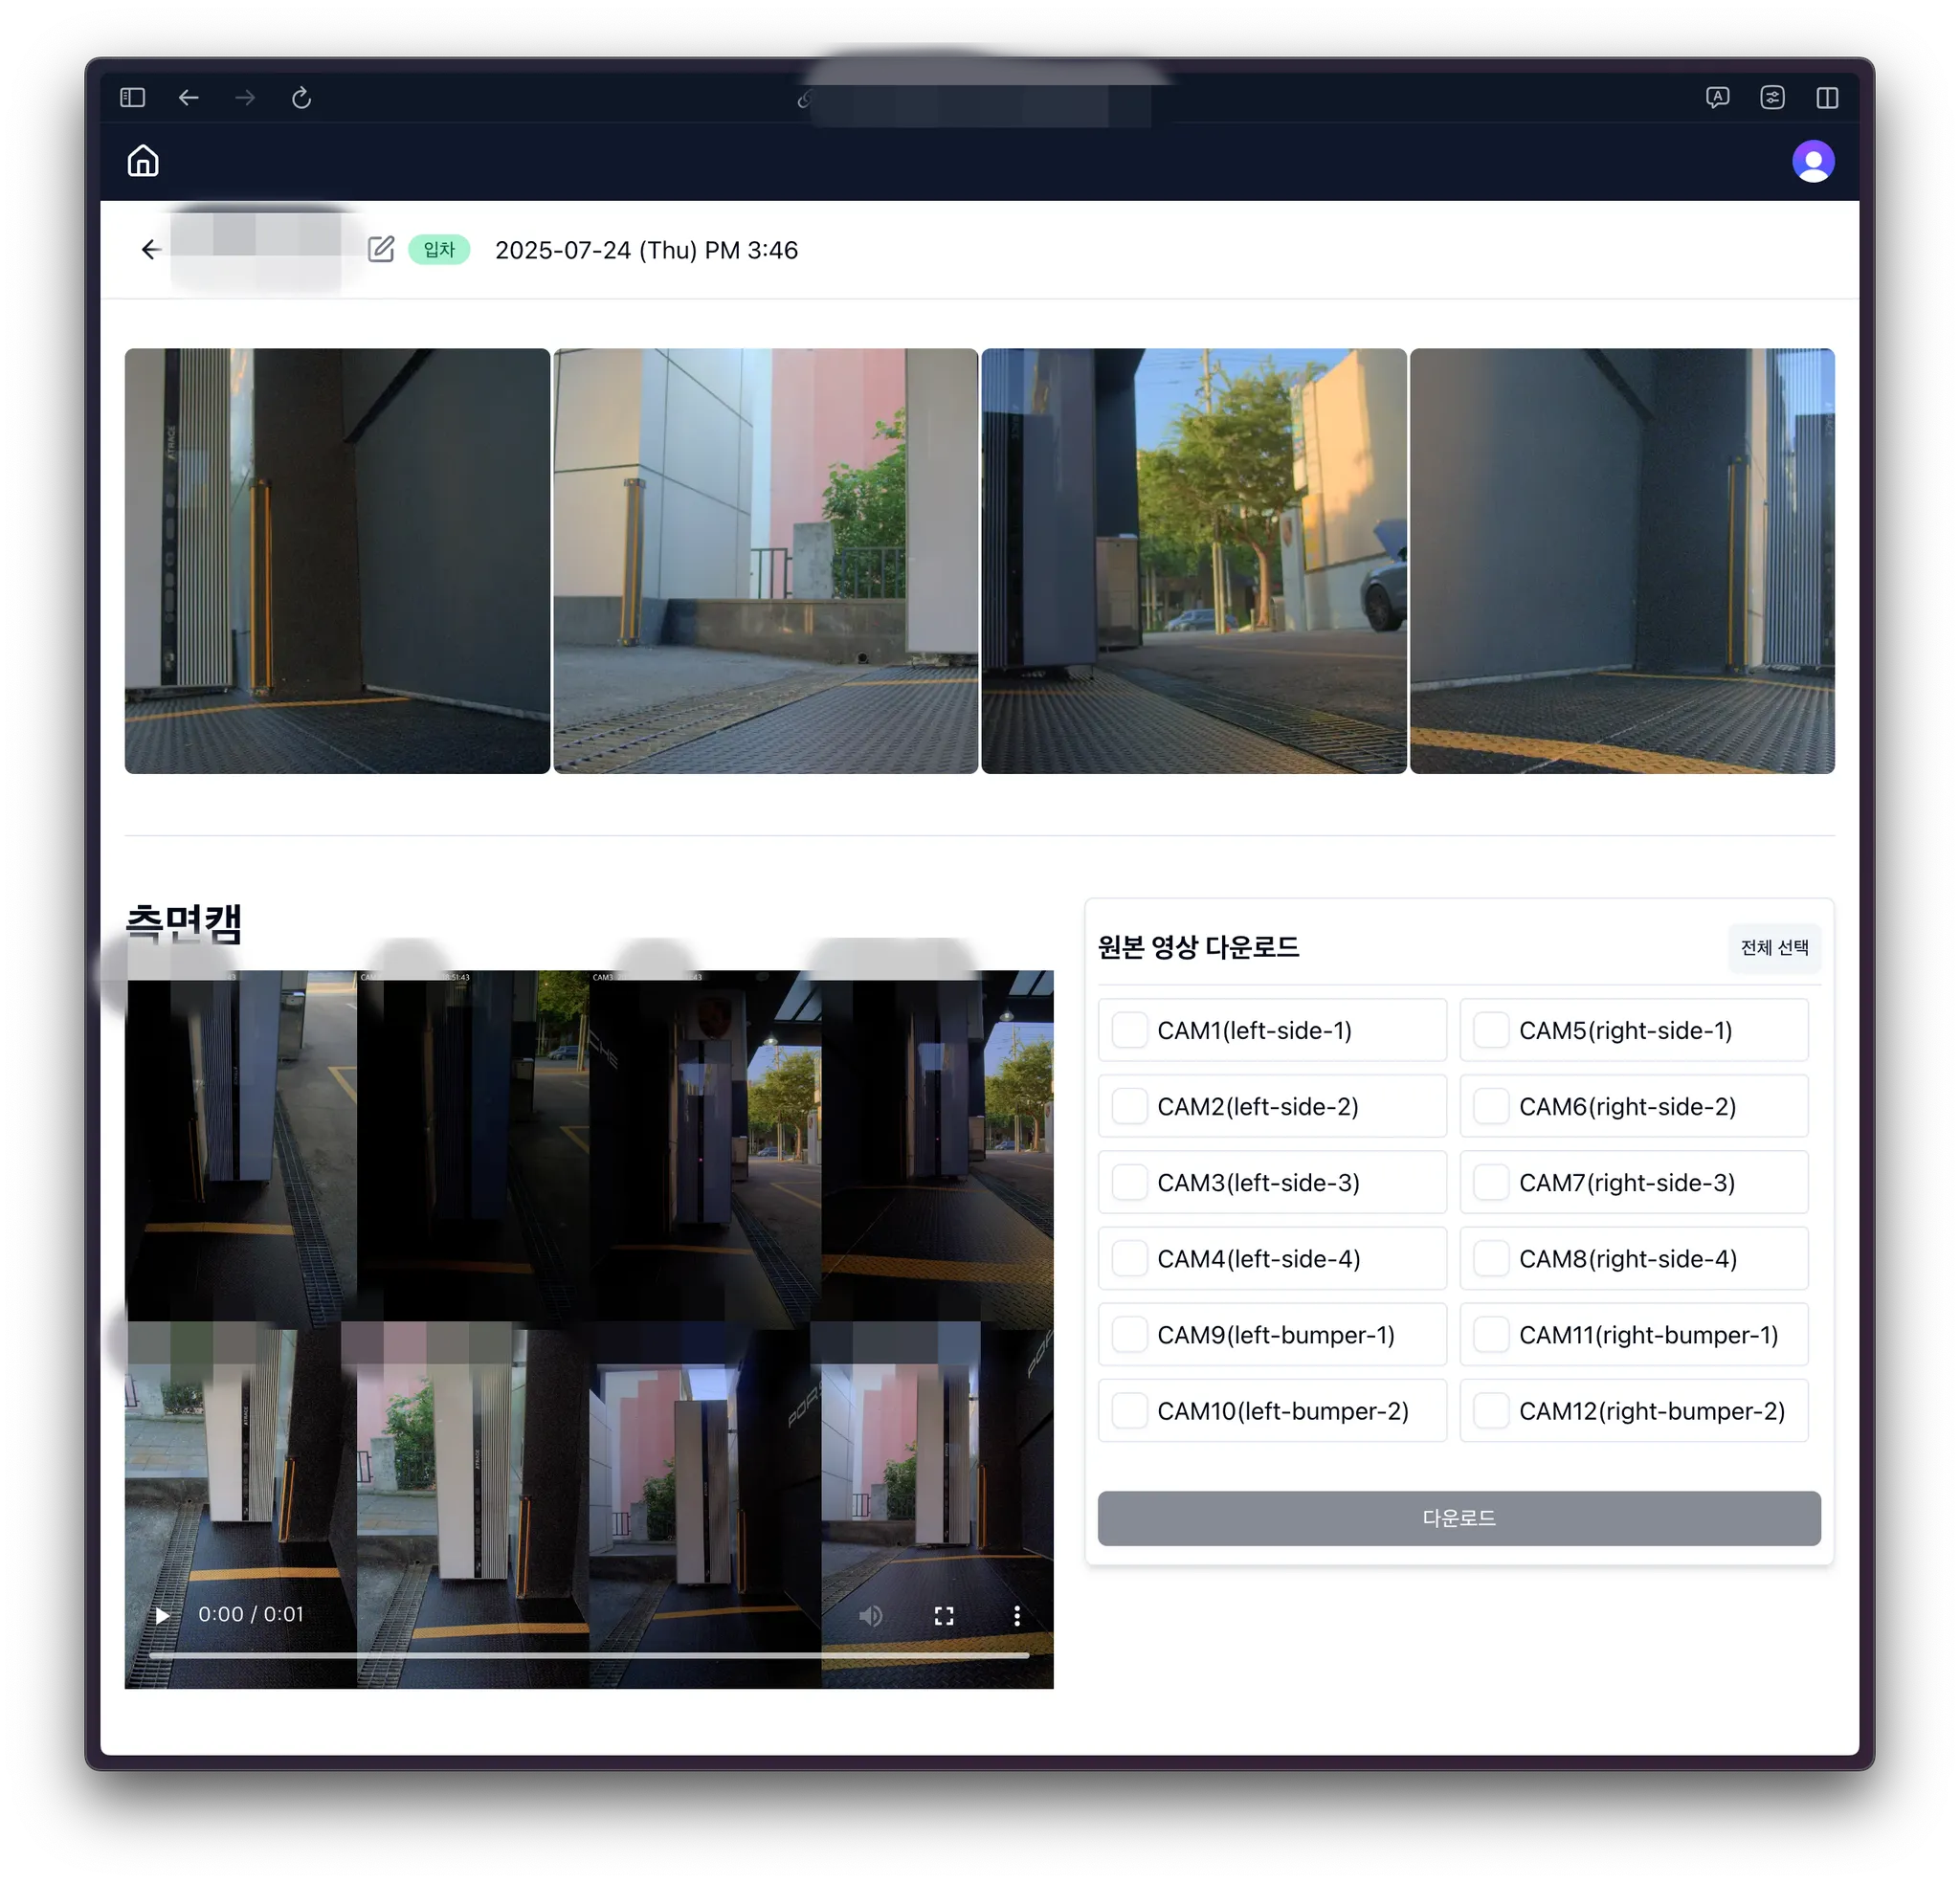
Task: Enter fullscreen on the video player
Action: tap(943, 1615)
